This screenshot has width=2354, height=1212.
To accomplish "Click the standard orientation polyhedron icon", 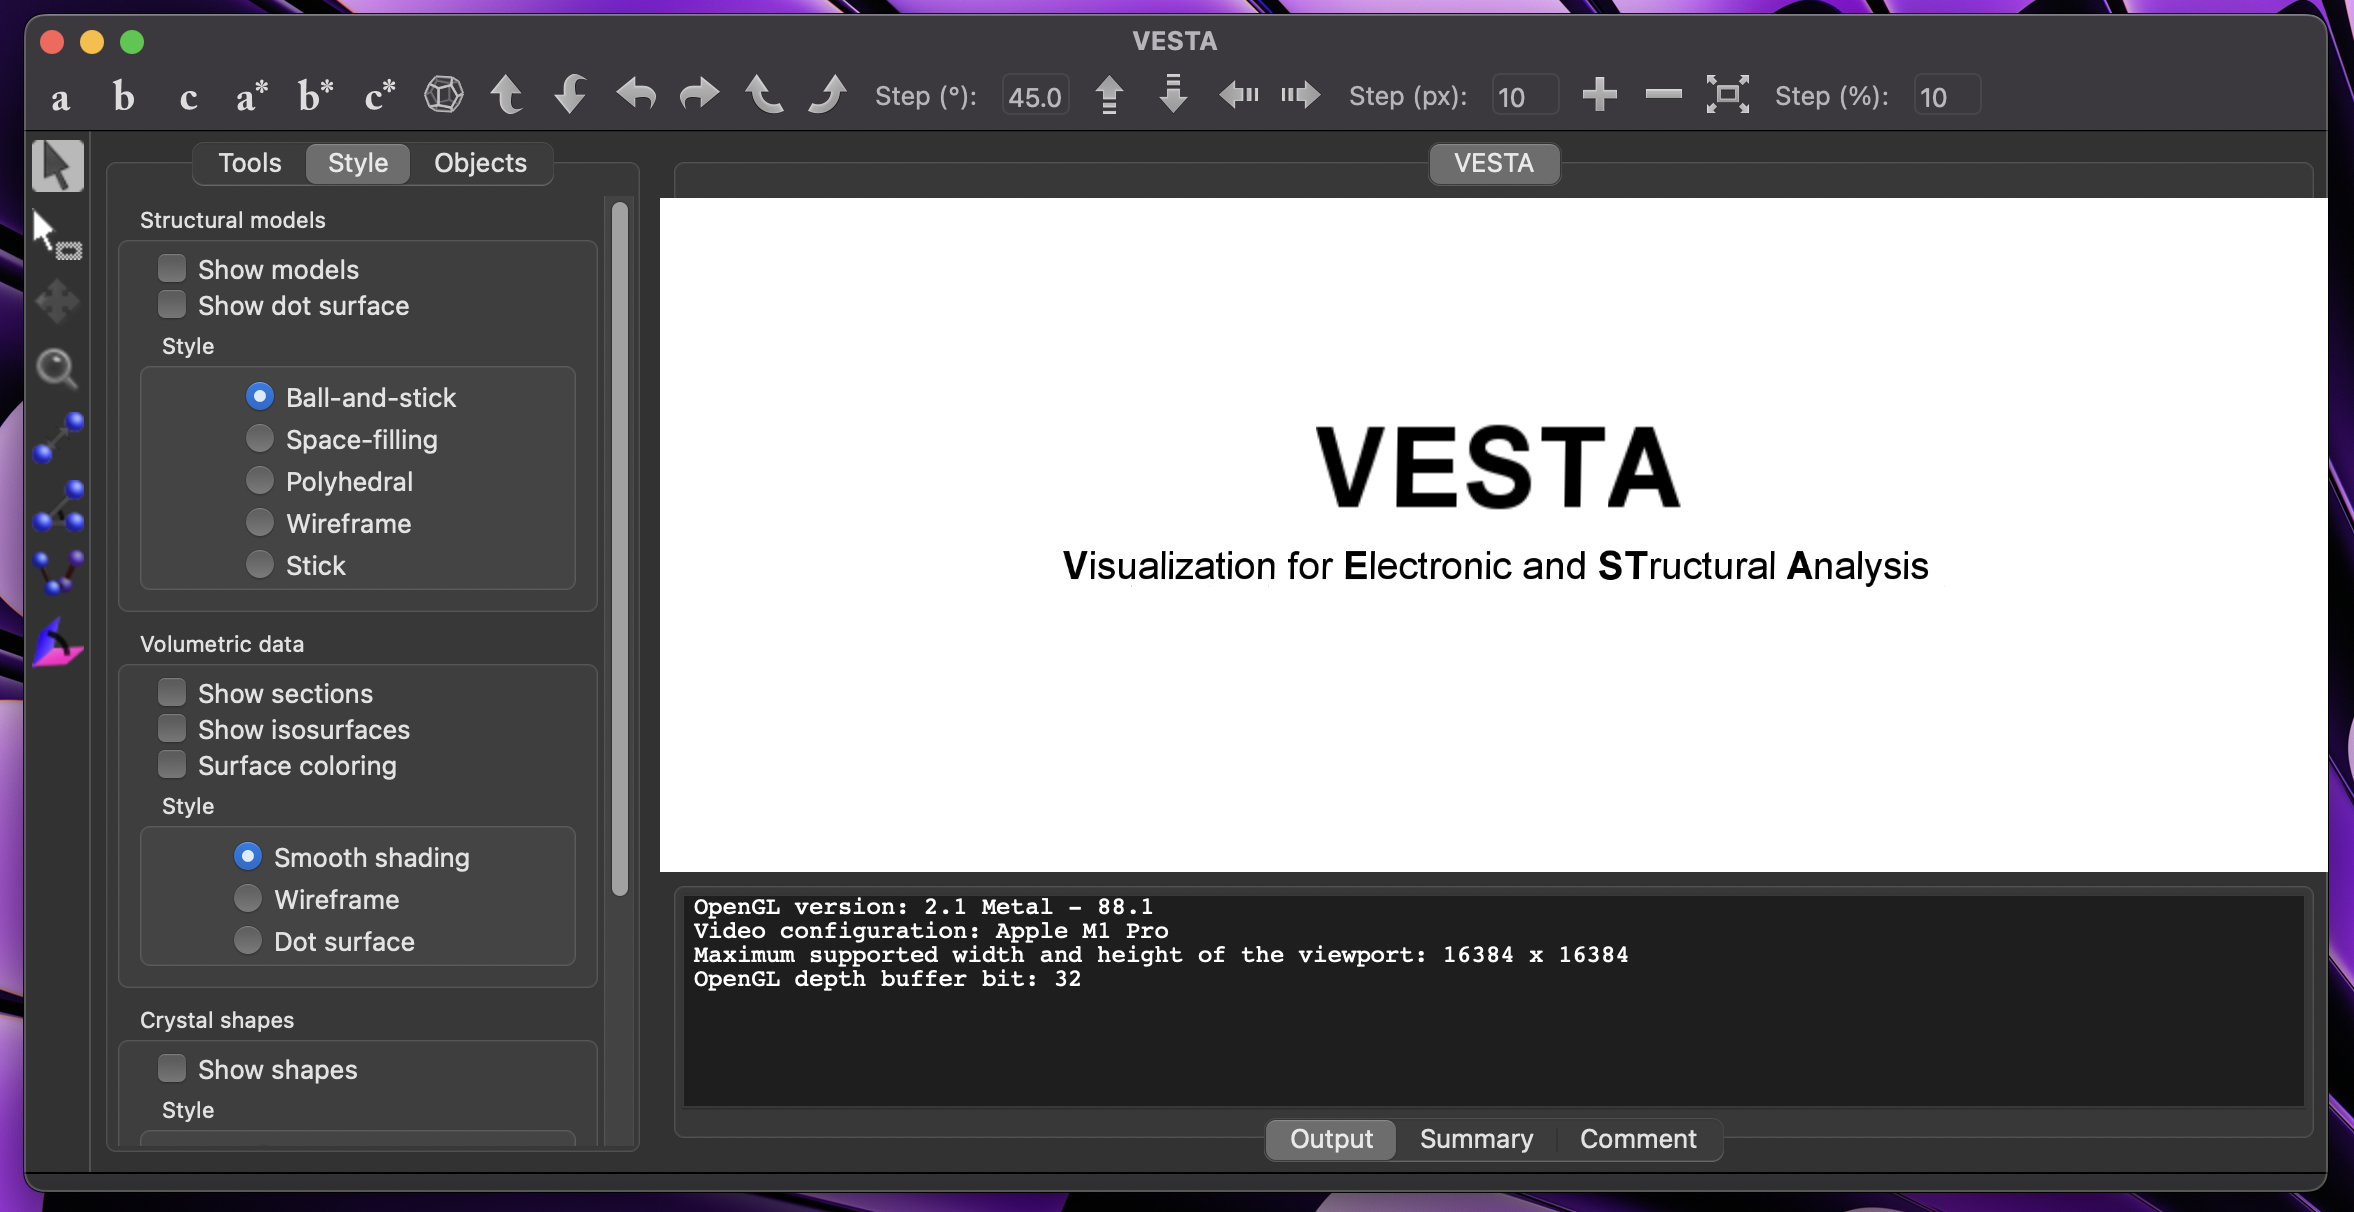I will tap(443, 96).
